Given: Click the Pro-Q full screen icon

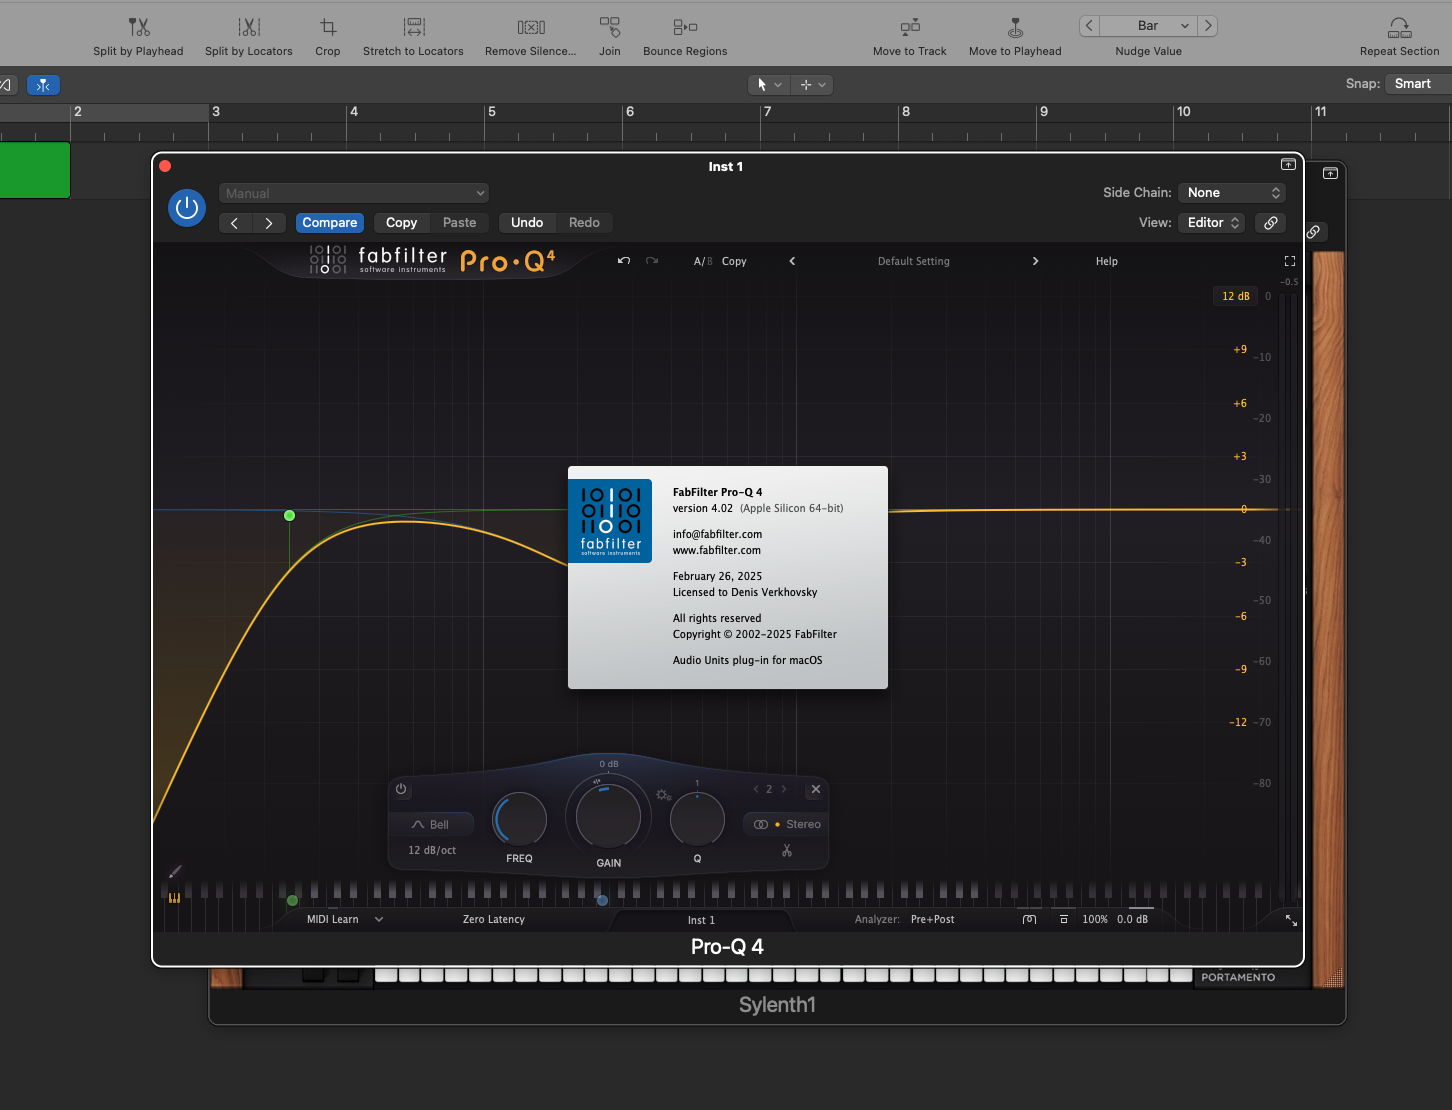Looking at the screenshot, I should click(x=1289, y=261).
